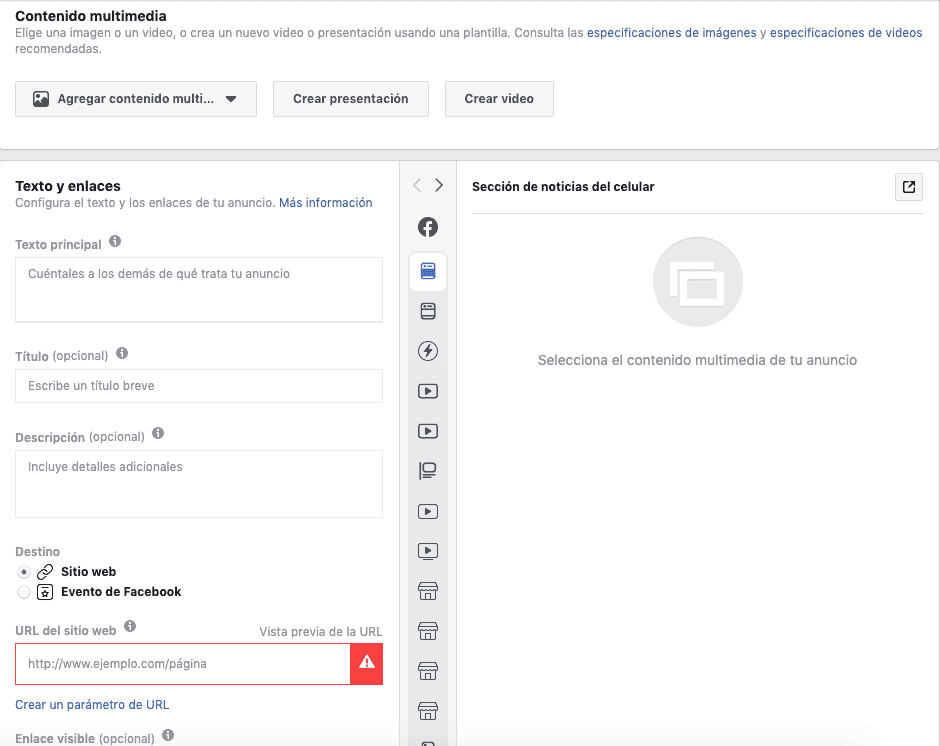This screenshot has height=746, width=940.
Task: Go to previous preview placement arrow
Action: pyautogui.click(x=417, y=185)
